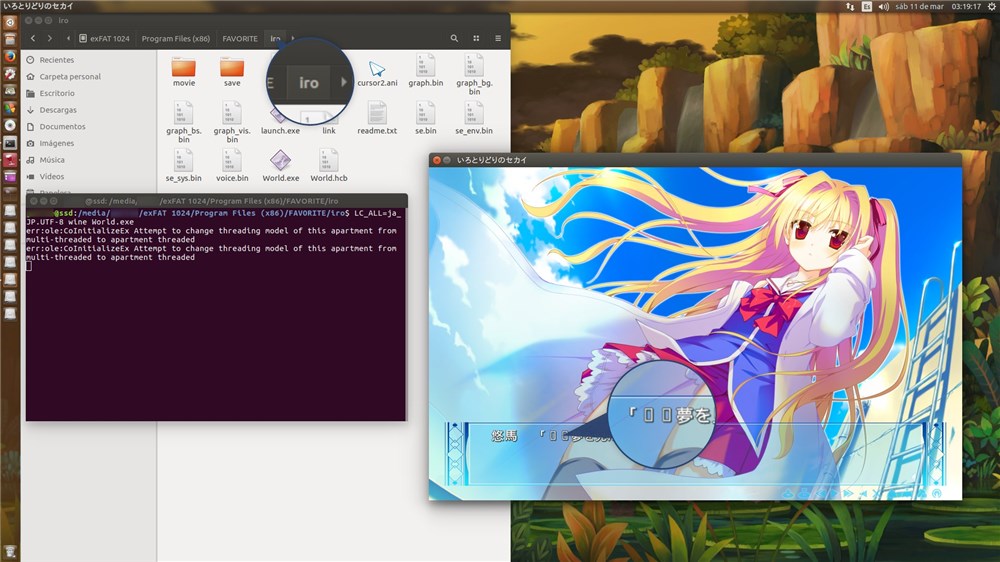
Task: Click the first flask icon in game bar
Action: point(788,493)
